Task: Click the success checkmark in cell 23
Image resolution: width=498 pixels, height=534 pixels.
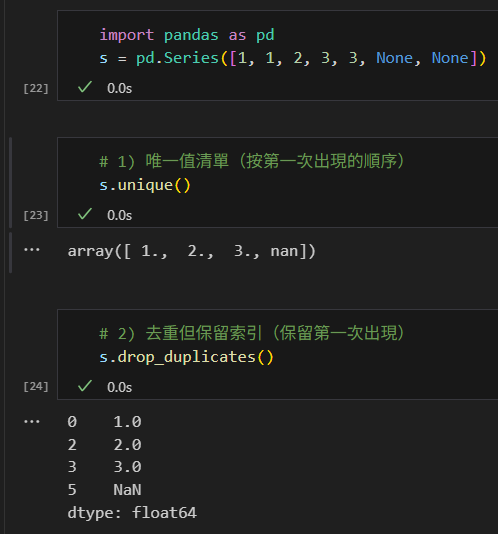Action: (x=85, y=214)
